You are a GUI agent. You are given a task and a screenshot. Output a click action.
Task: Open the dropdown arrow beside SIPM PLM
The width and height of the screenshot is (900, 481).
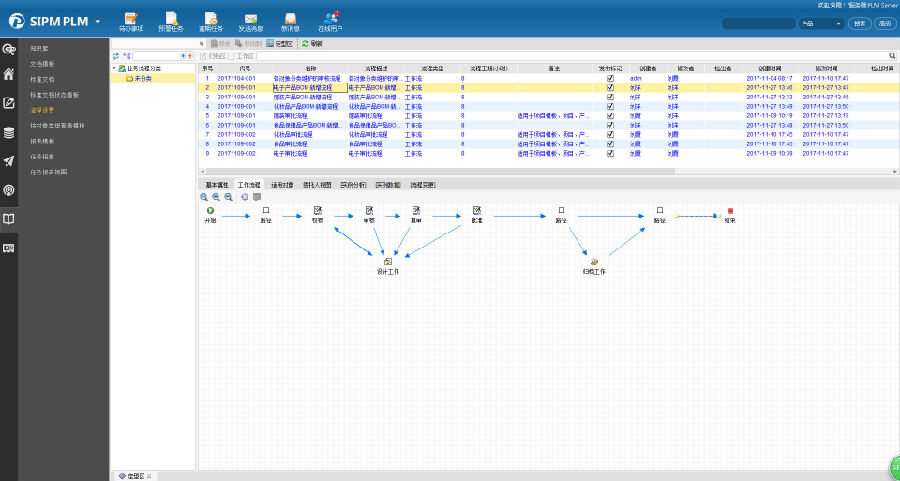(x=98, y=21)
